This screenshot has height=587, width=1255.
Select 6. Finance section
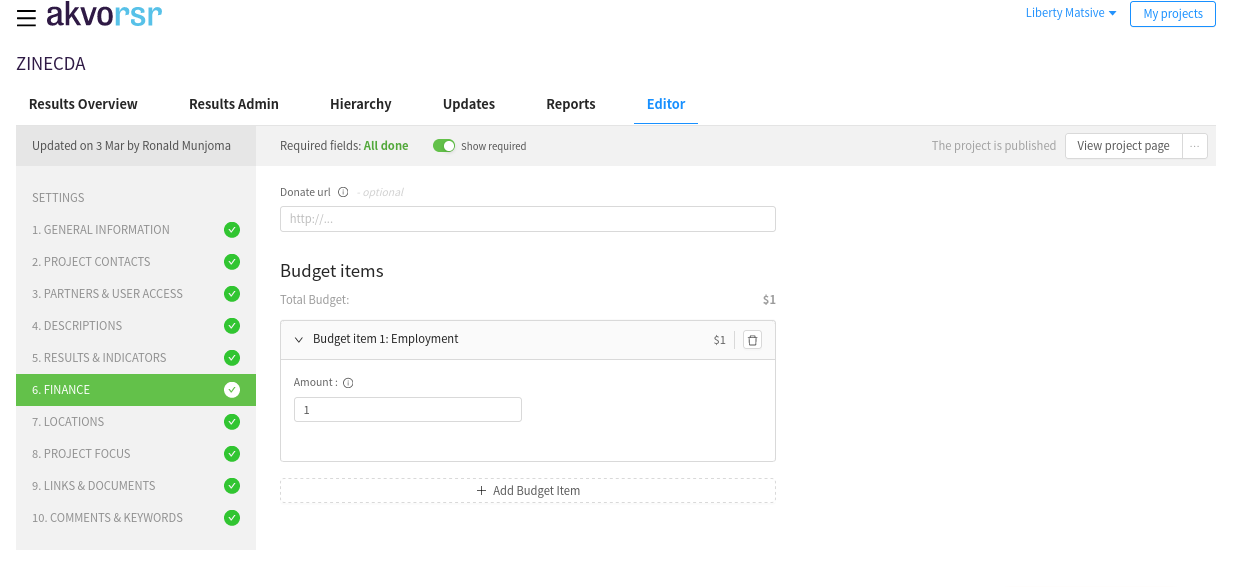(x=136, y=390)
